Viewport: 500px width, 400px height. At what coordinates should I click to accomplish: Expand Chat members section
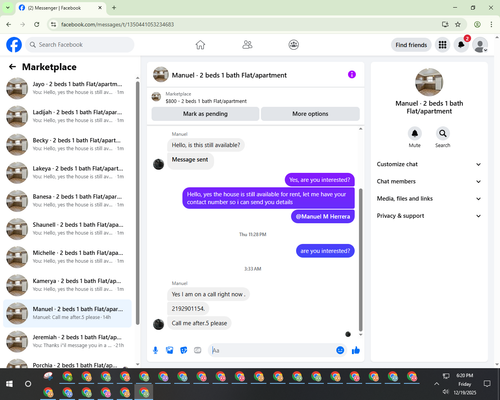click(429, 182)
